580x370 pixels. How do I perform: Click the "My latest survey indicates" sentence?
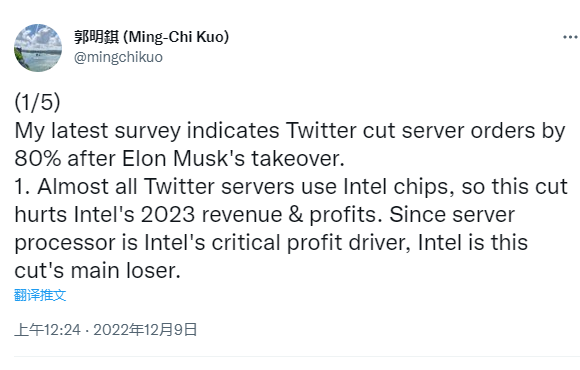click(x=147, y=131)
